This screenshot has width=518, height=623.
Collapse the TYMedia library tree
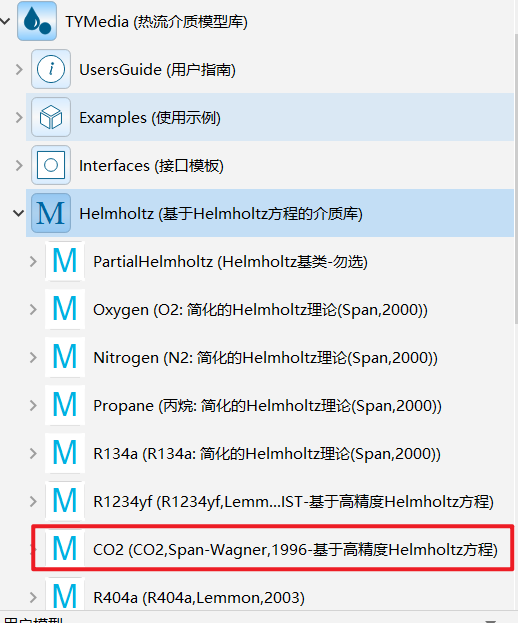pyautogui.click(x=5, y=21)
